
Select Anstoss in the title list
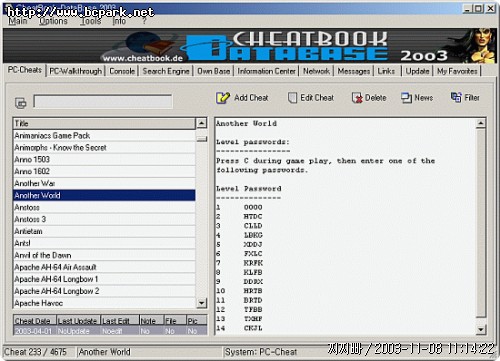pyautogui.click(x=104, y=207)
